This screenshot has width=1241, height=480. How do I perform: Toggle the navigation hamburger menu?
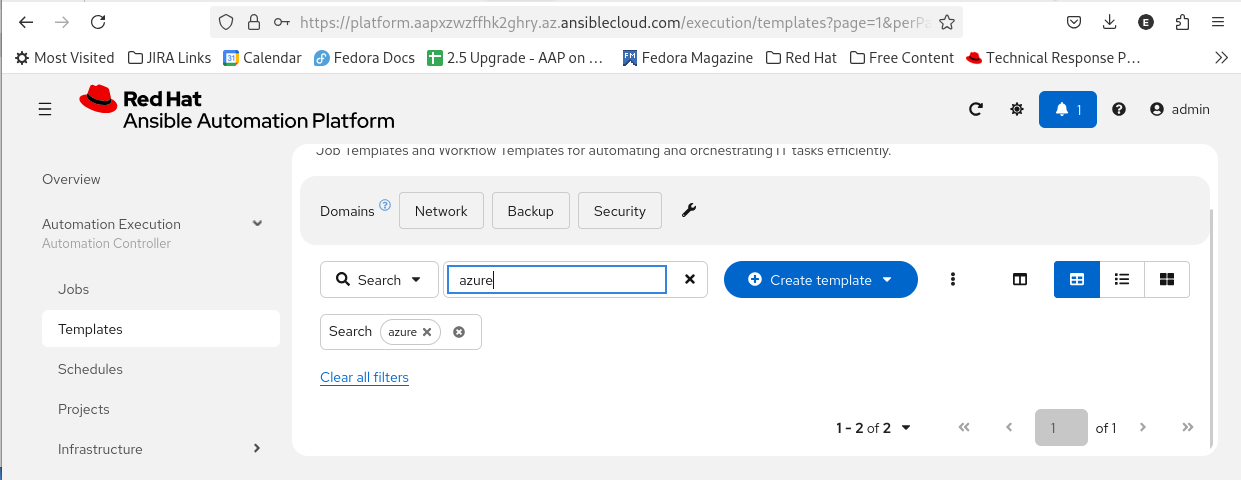coord(45,110)
